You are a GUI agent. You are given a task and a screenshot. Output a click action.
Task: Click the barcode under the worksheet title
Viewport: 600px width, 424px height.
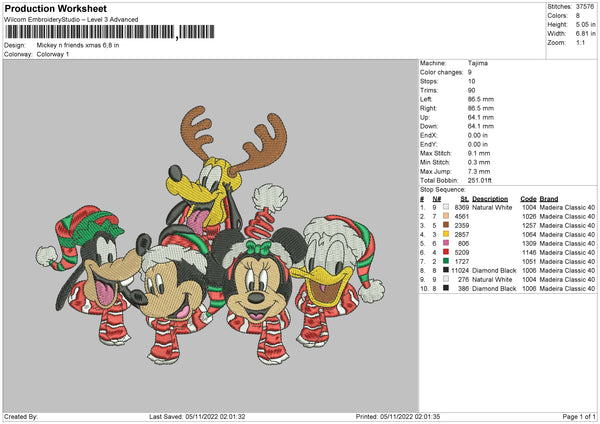(110, 32)
